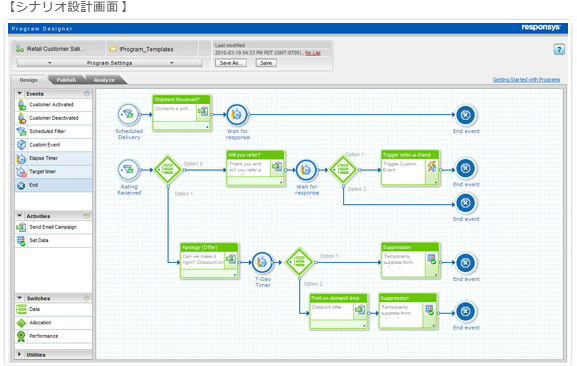Choose the Custom Event cube icon
This screenshot has height=366, width=577.
click(21, 145)
